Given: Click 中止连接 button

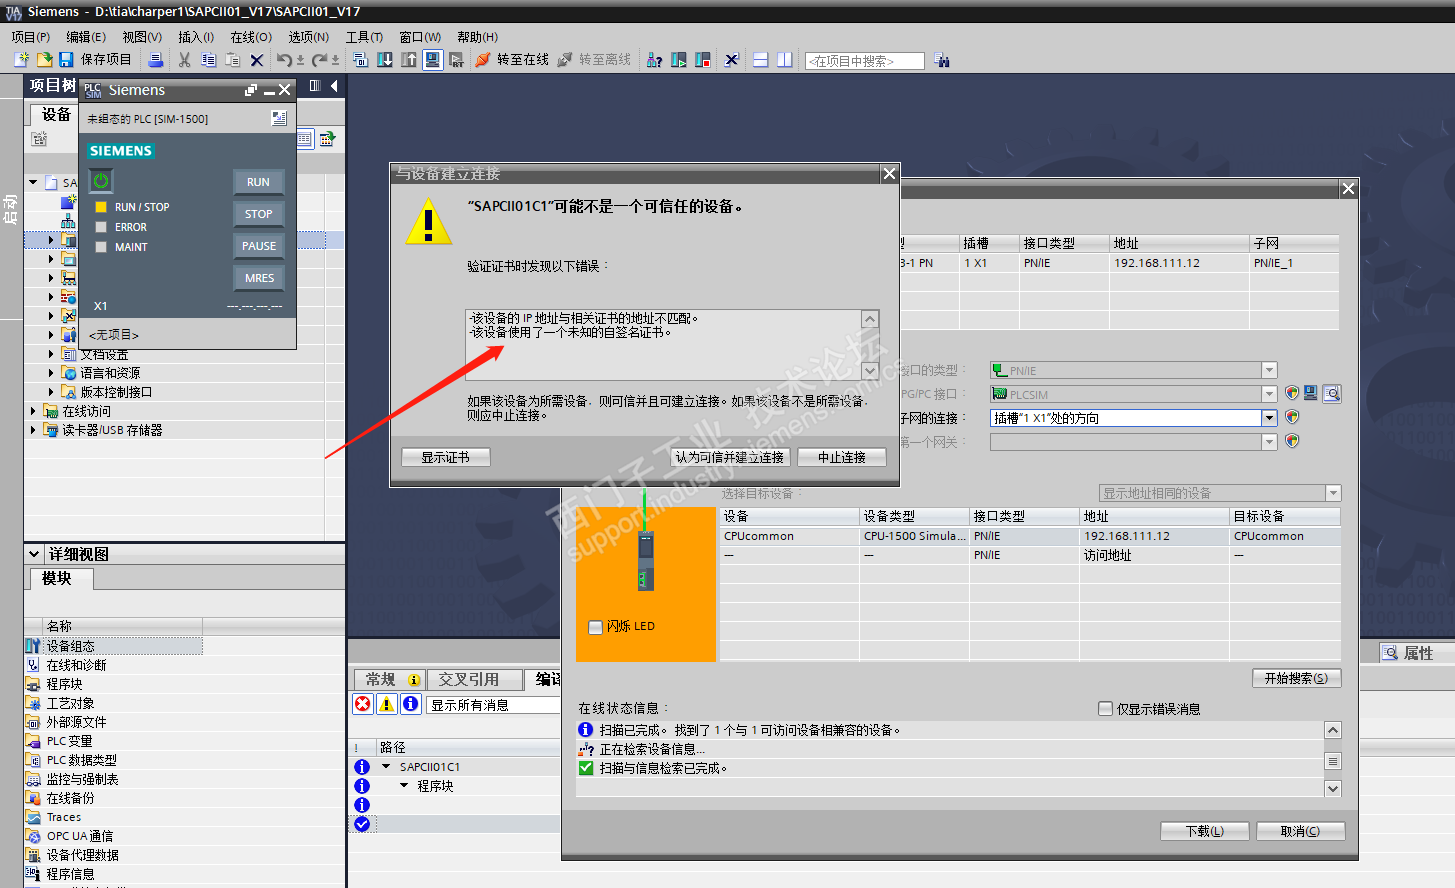Looking at the screenshot, I should pyautogui.click(x=842, y=457).
